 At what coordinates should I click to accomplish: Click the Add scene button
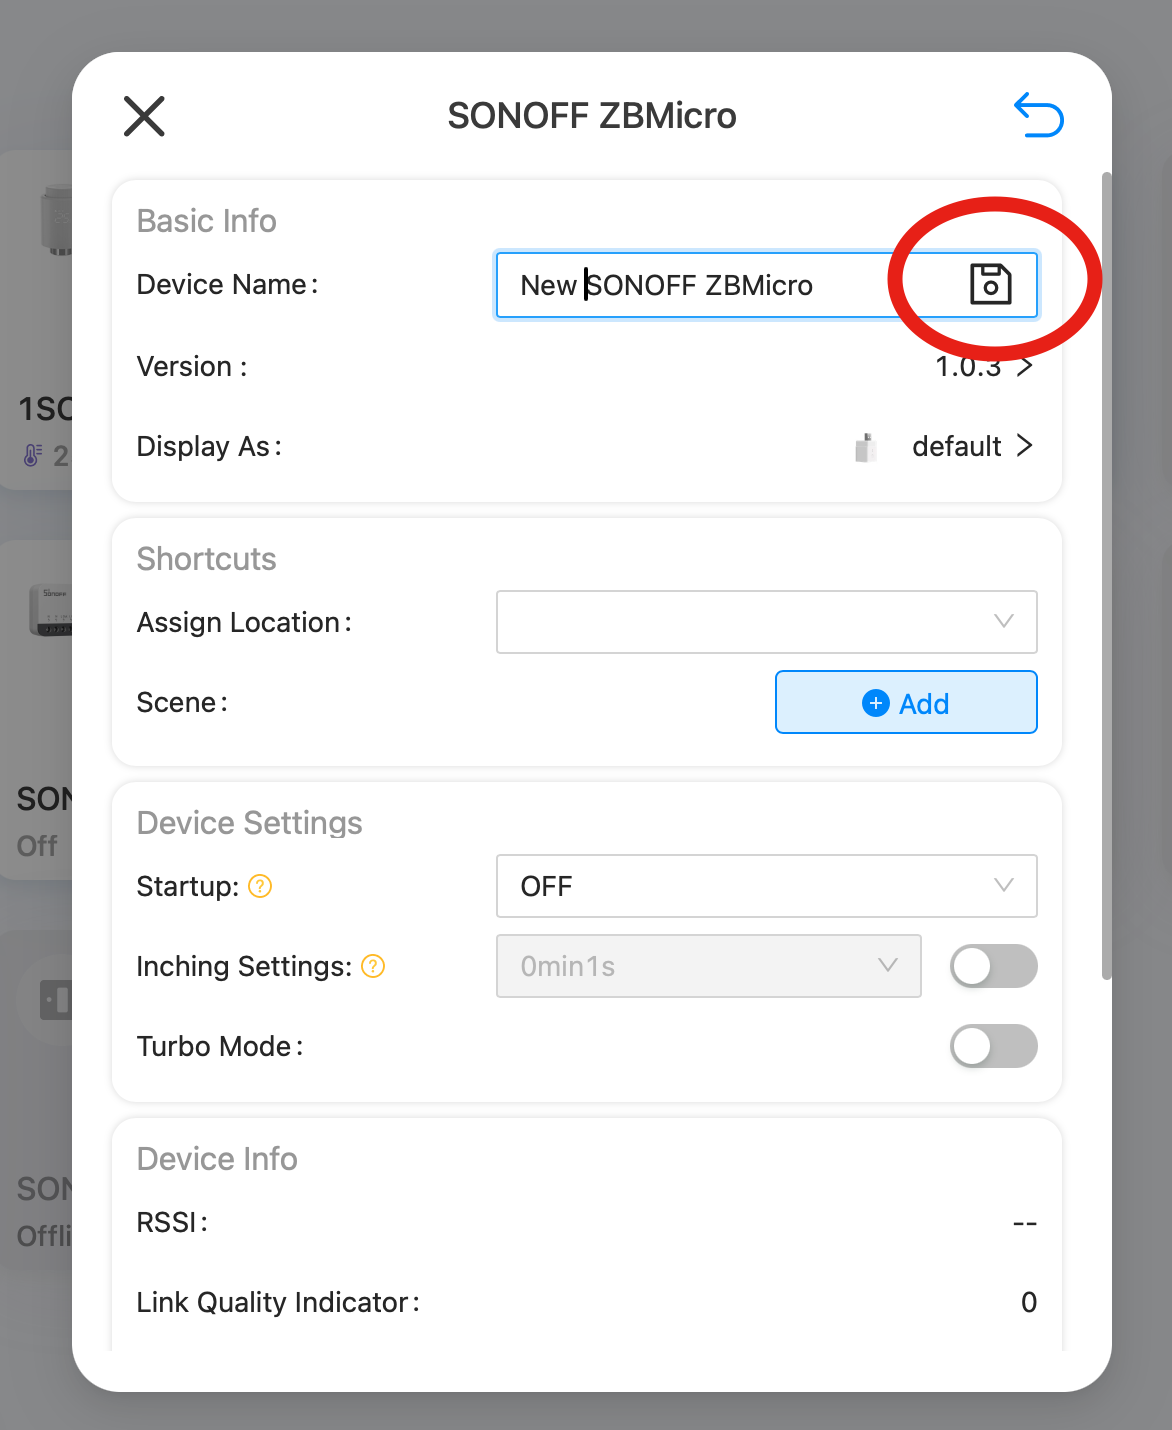pos(906,703)
